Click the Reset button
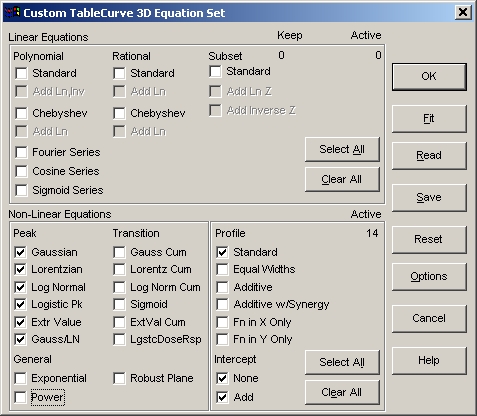 tap(429, 239)
